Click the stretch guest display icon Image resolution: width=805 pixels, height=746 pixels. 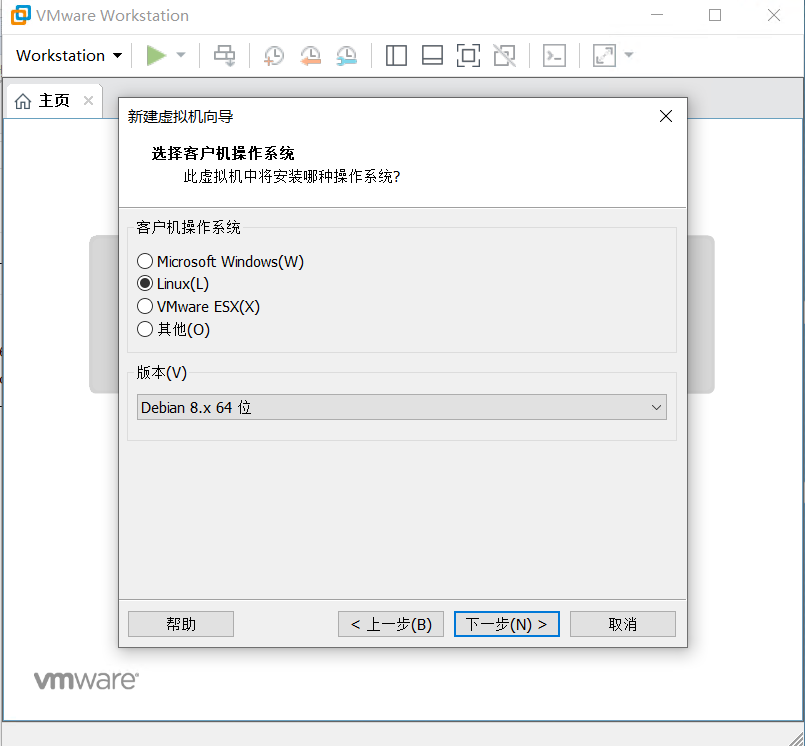(x=604, y=55)
